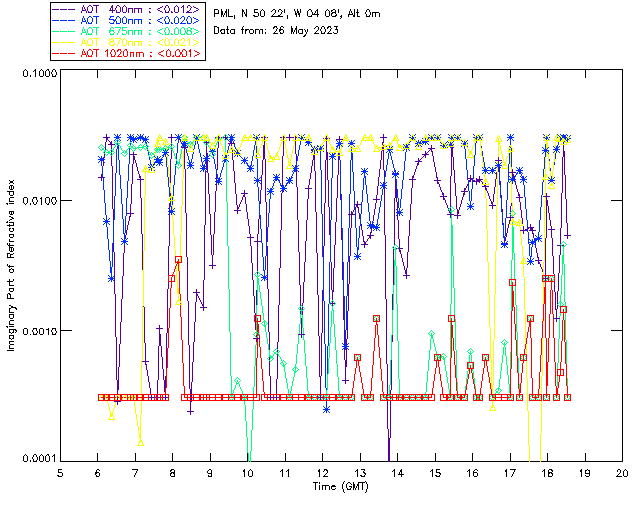Click the 0.0001 y-axis tick label
640x512 pixels.
37,459
